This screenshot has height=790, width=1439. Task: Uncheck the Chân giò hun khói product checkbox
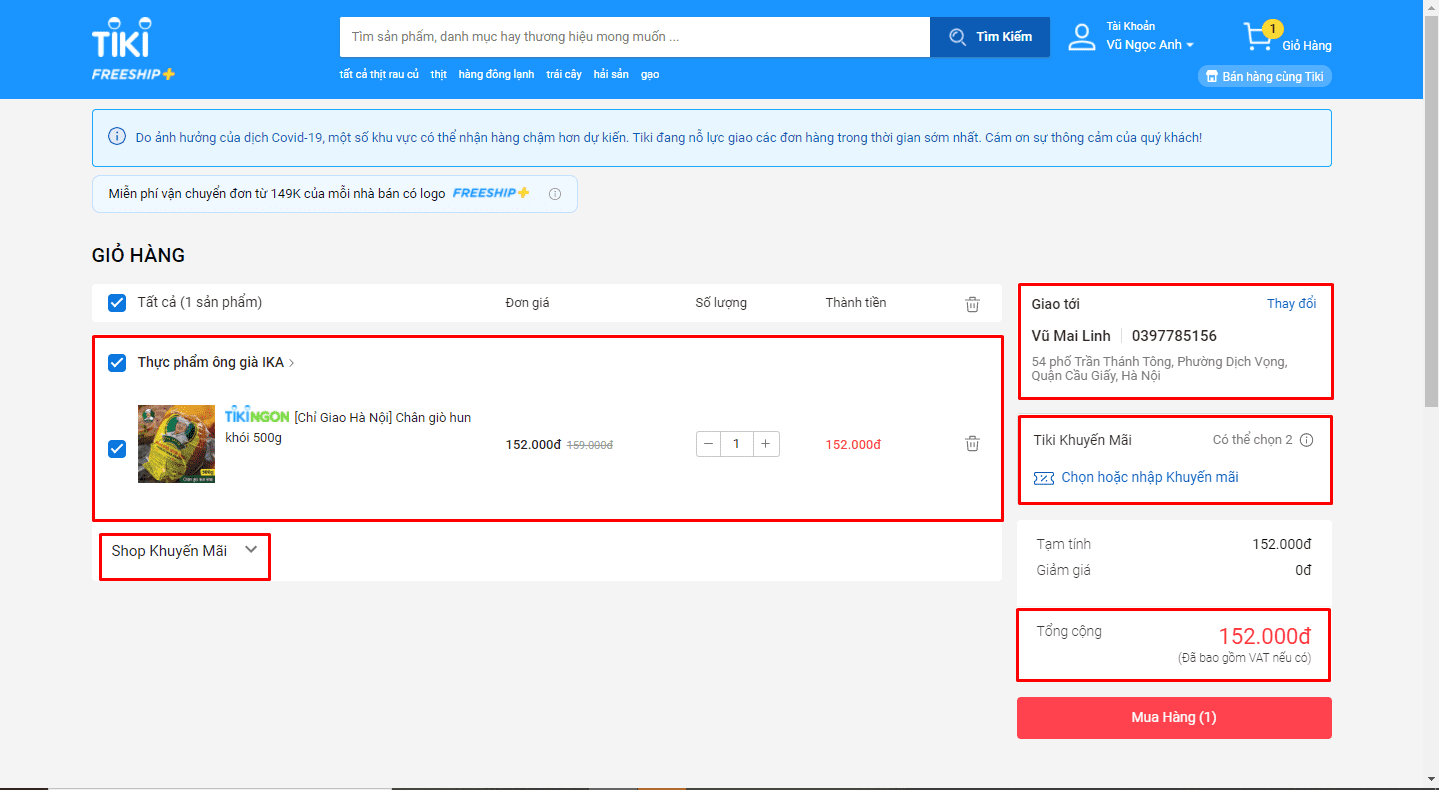tap(117, 449)
